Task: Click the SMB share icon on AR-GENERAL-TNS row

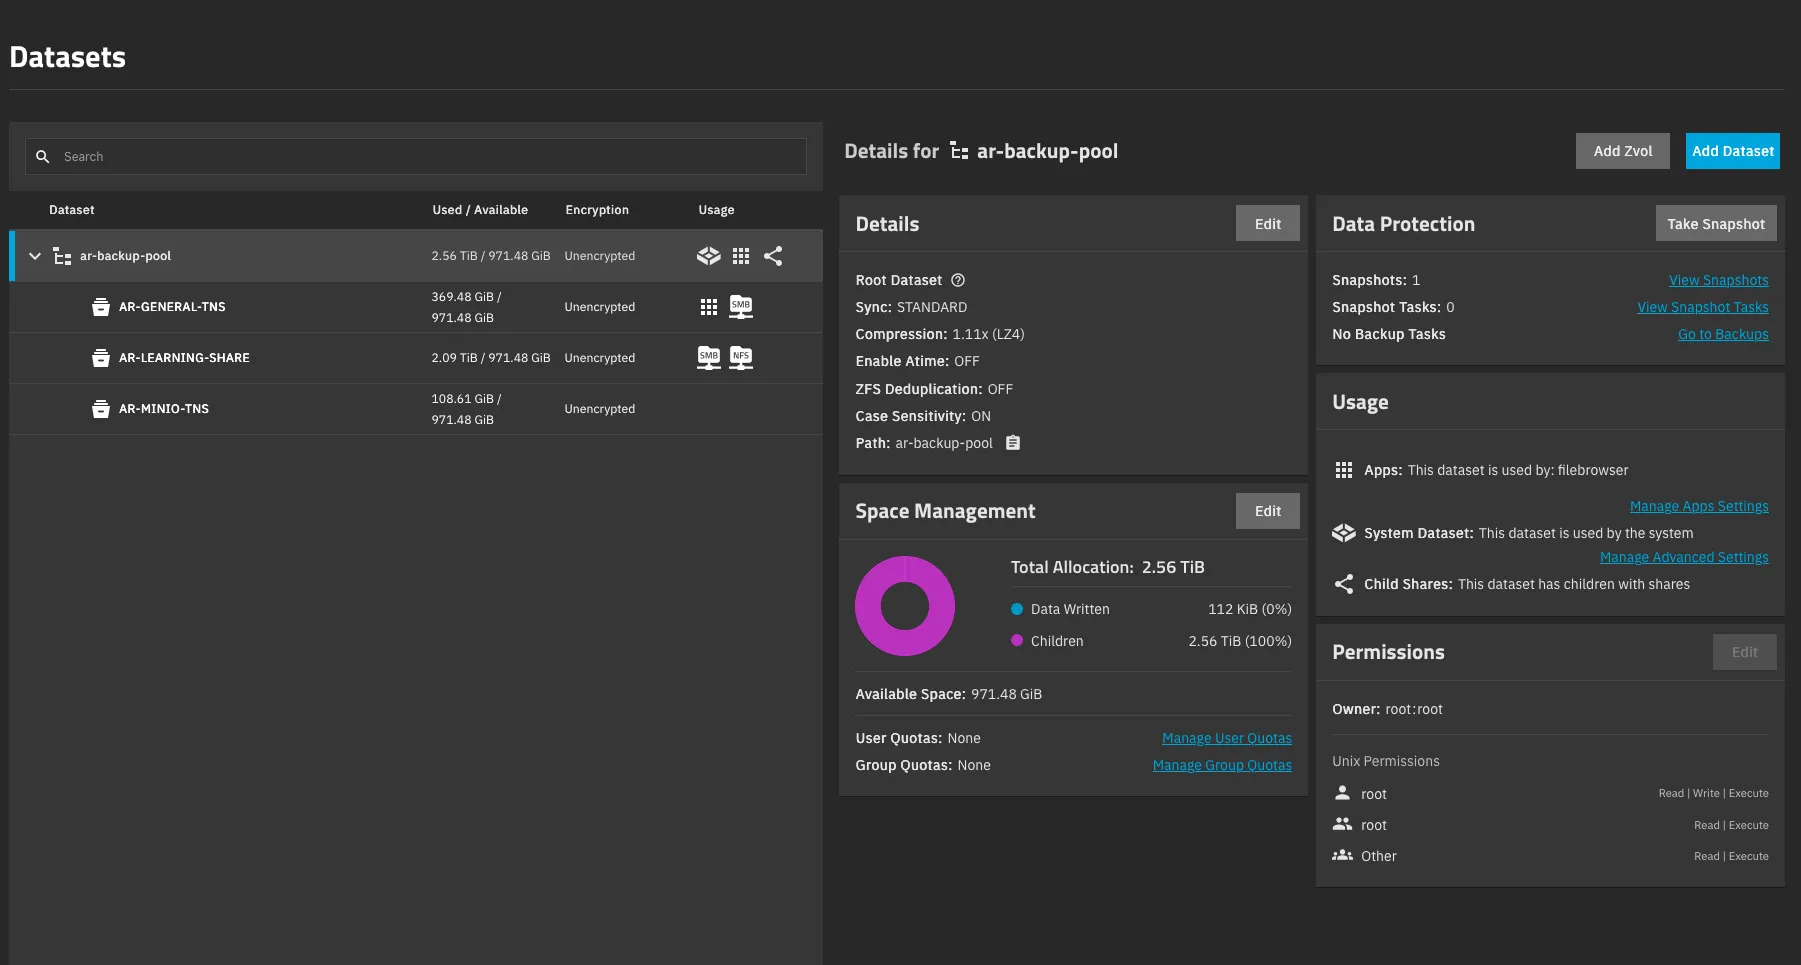Action: click(740, 307)
